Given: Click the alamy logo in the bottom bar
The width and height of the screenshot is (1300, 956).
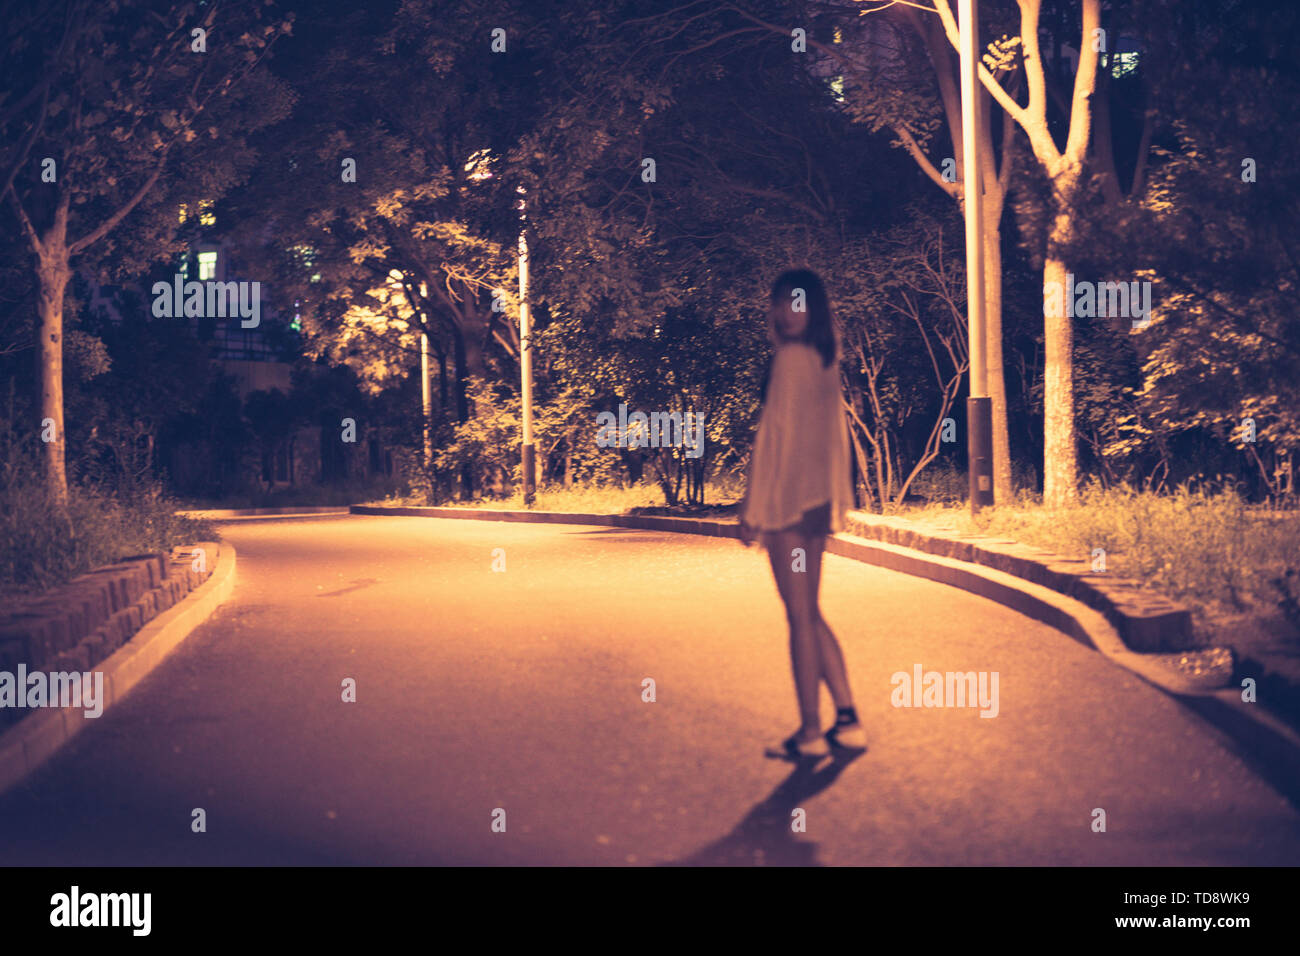Looking at the screenshot, I should click(101, 911).
